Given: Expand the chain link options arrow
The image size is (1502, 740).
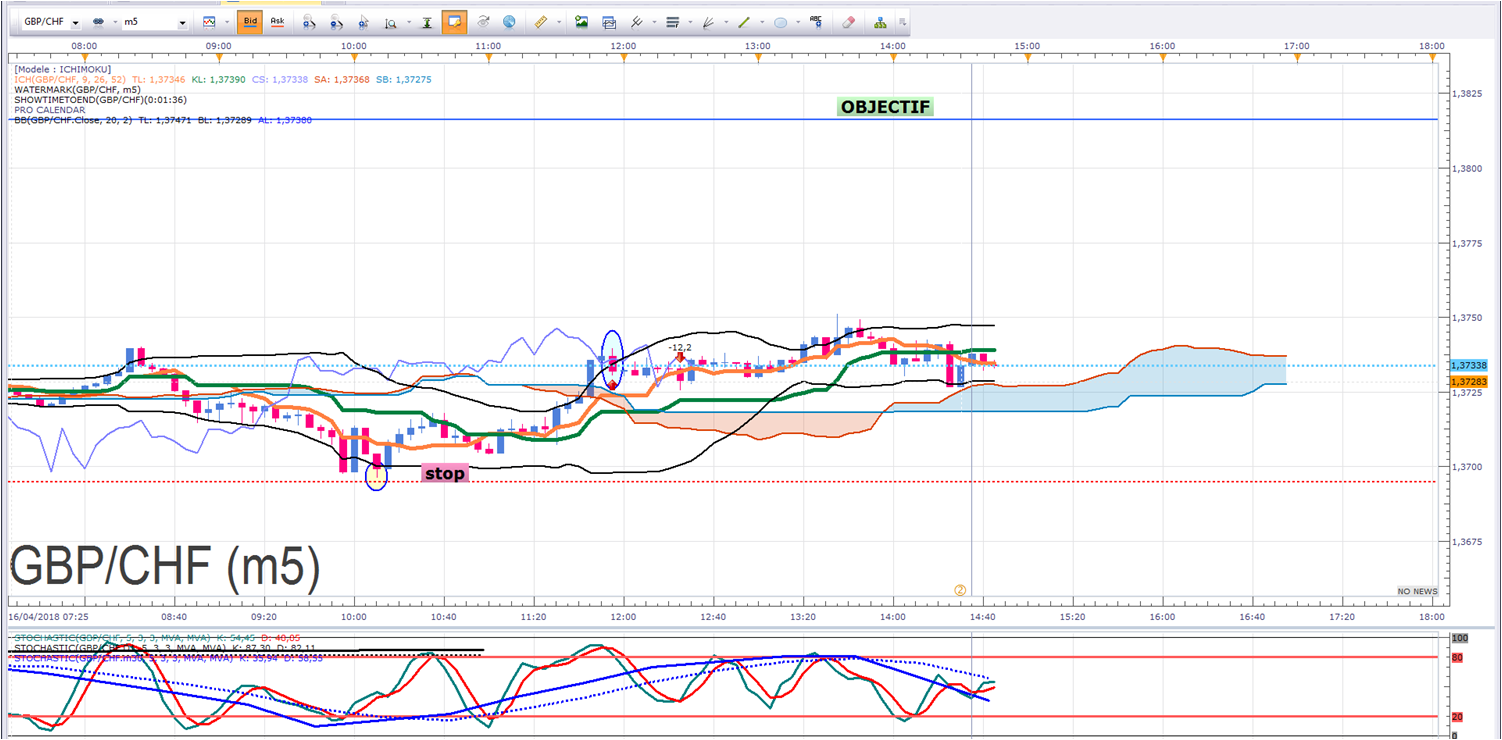Looking at the screenshot, I should point(113,22).
